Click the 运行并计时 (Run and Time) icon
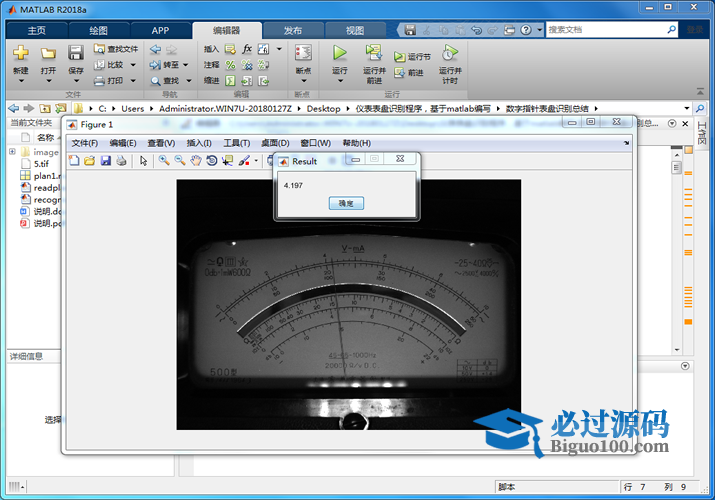This screenshot has height=500, width=715. (x=450, y=53)
